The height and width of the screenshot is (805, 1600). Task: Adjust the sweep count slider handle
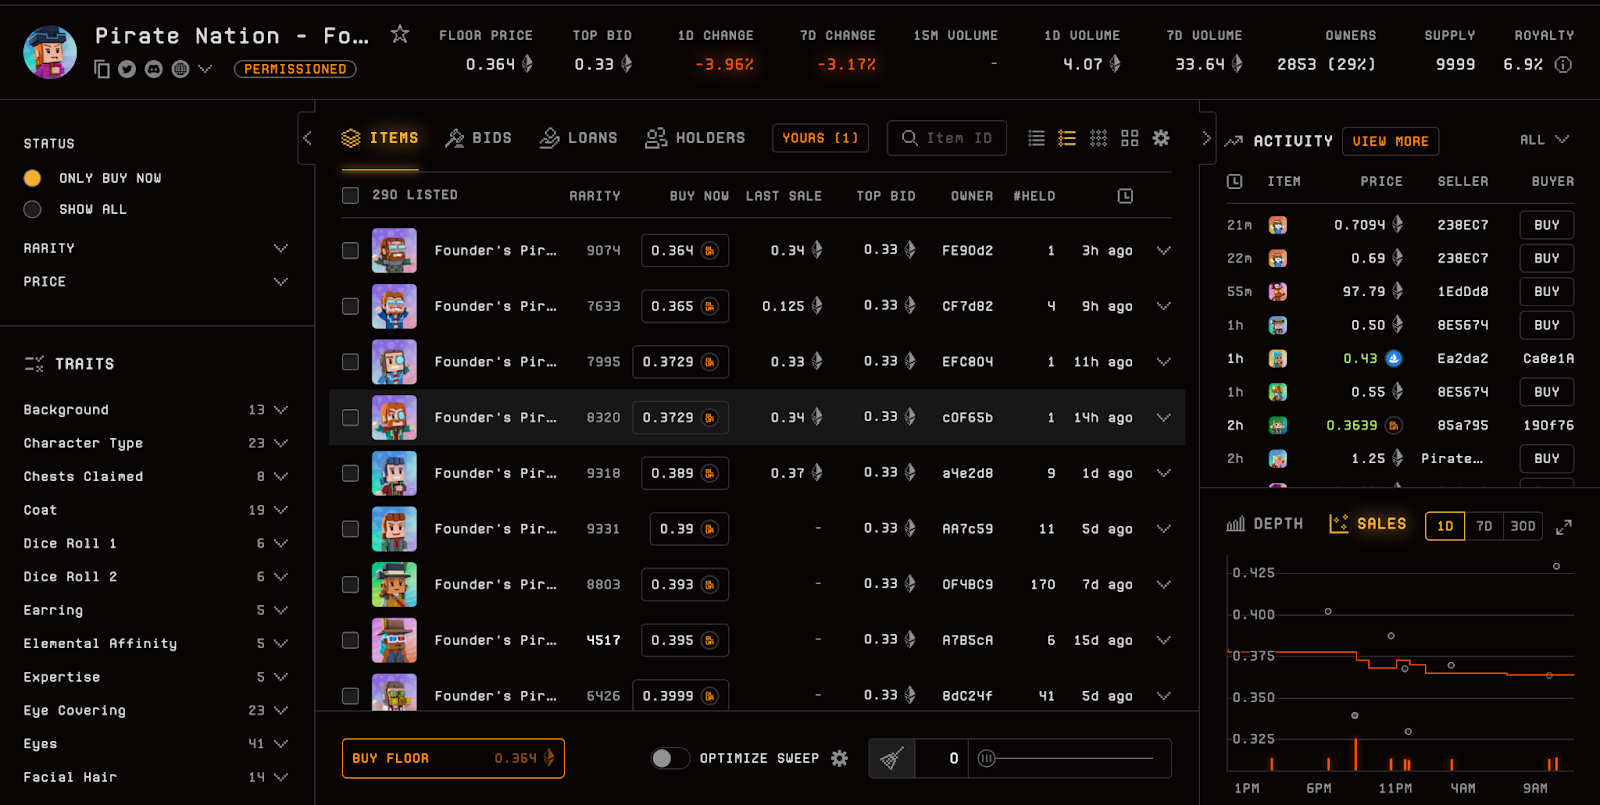click(x=987, y=758)
